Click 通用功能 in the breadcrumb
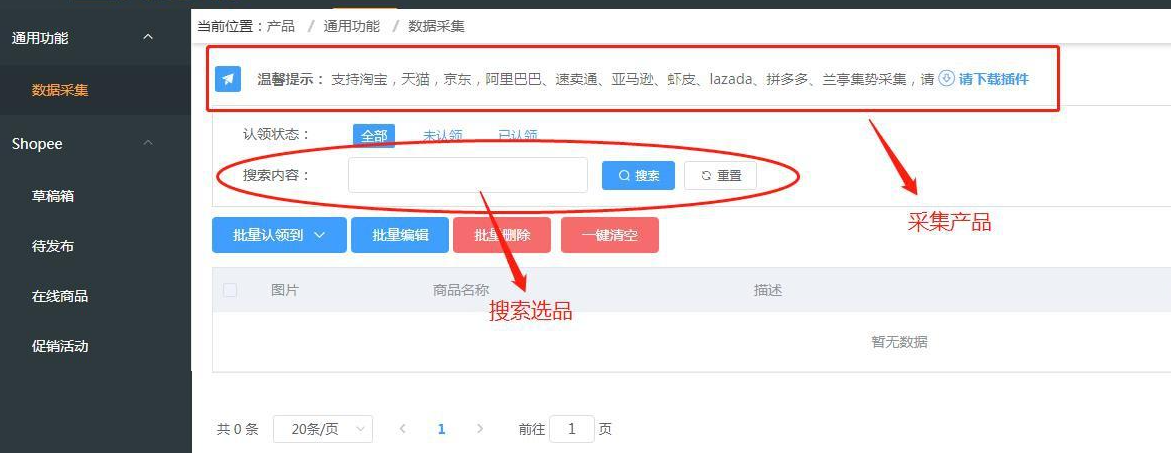1171x453 pixels. 352,26
